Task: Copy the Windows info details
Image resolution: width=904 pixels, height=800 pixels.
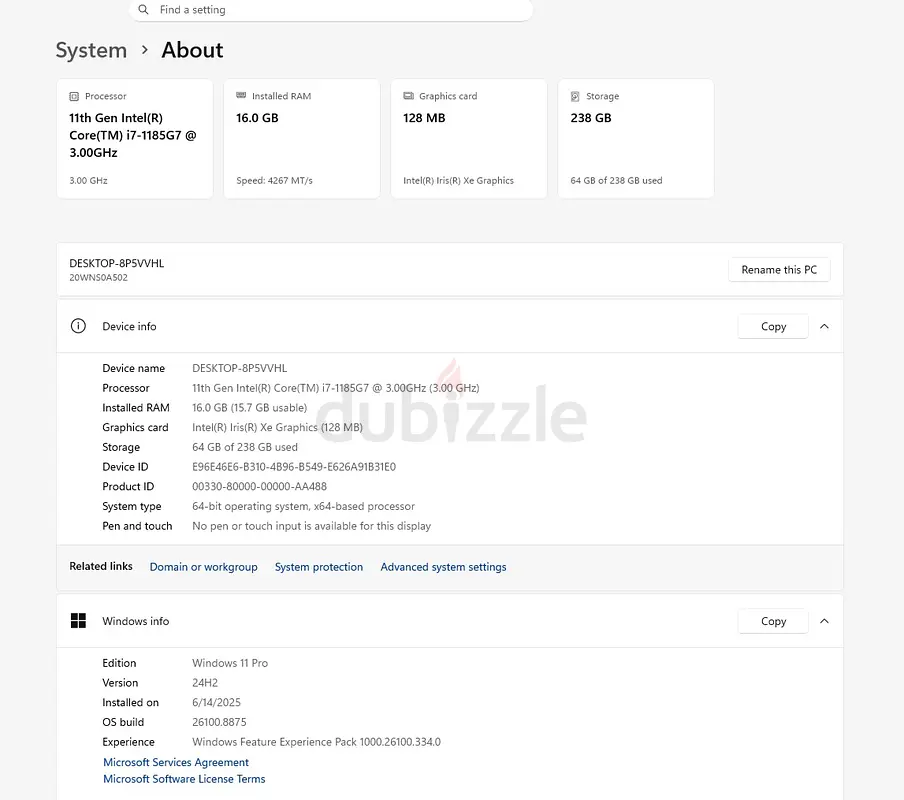Action: coord(773,621)
